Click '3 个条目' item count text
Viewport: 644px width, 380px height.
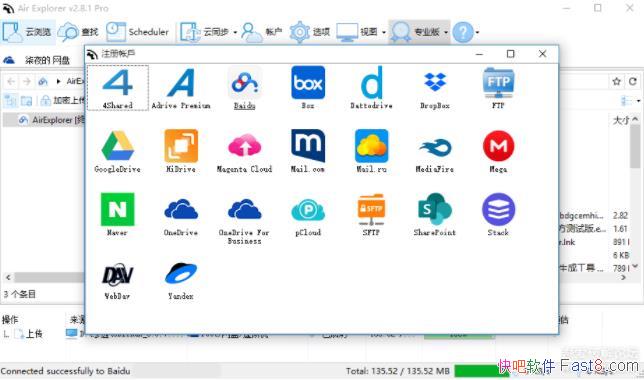pos(20,294)
